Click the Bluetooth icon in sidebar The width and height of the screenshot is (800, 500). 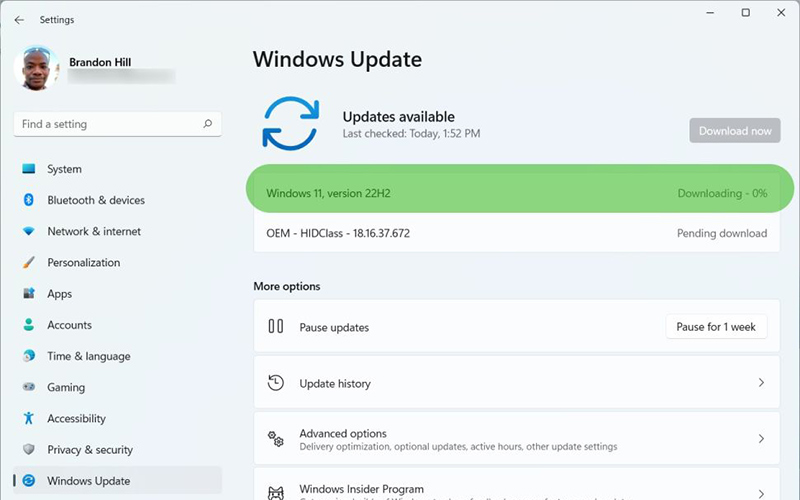tap(29, 199)
